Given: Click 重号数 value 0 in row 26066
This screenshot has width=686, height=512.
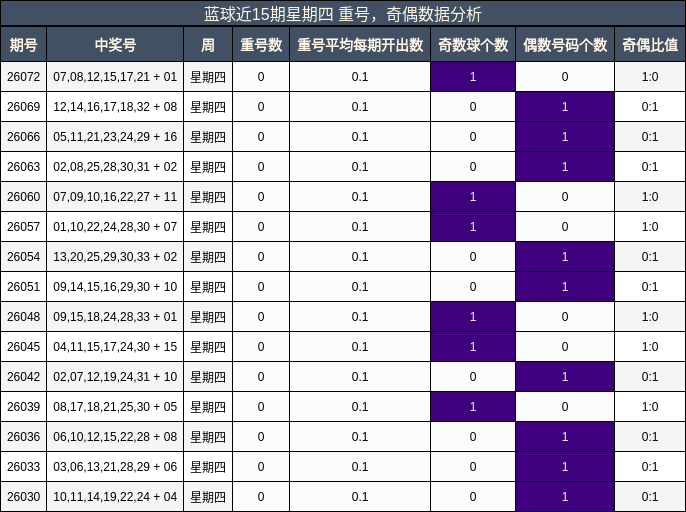Looking at the screenshot, I should [x=261, y=137].
